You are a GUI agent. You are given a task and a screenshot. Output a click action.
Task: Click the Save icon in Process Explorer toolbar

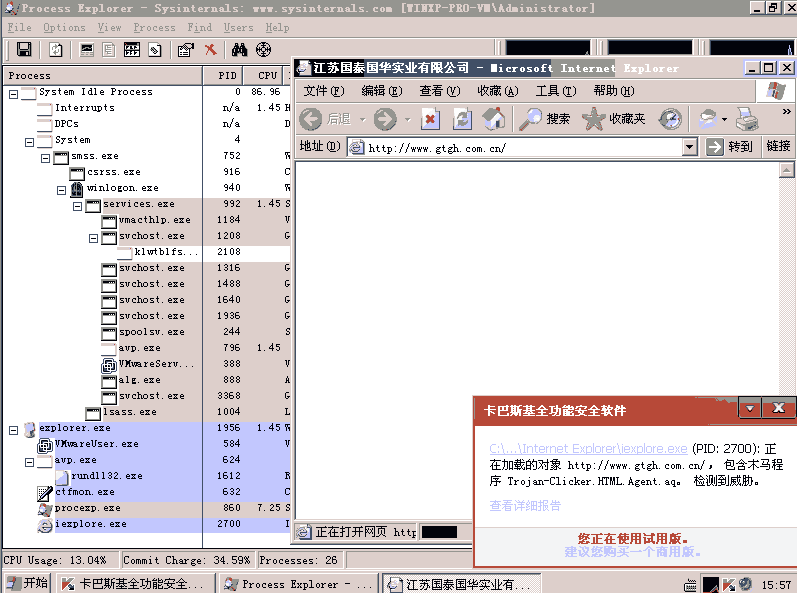24,49
